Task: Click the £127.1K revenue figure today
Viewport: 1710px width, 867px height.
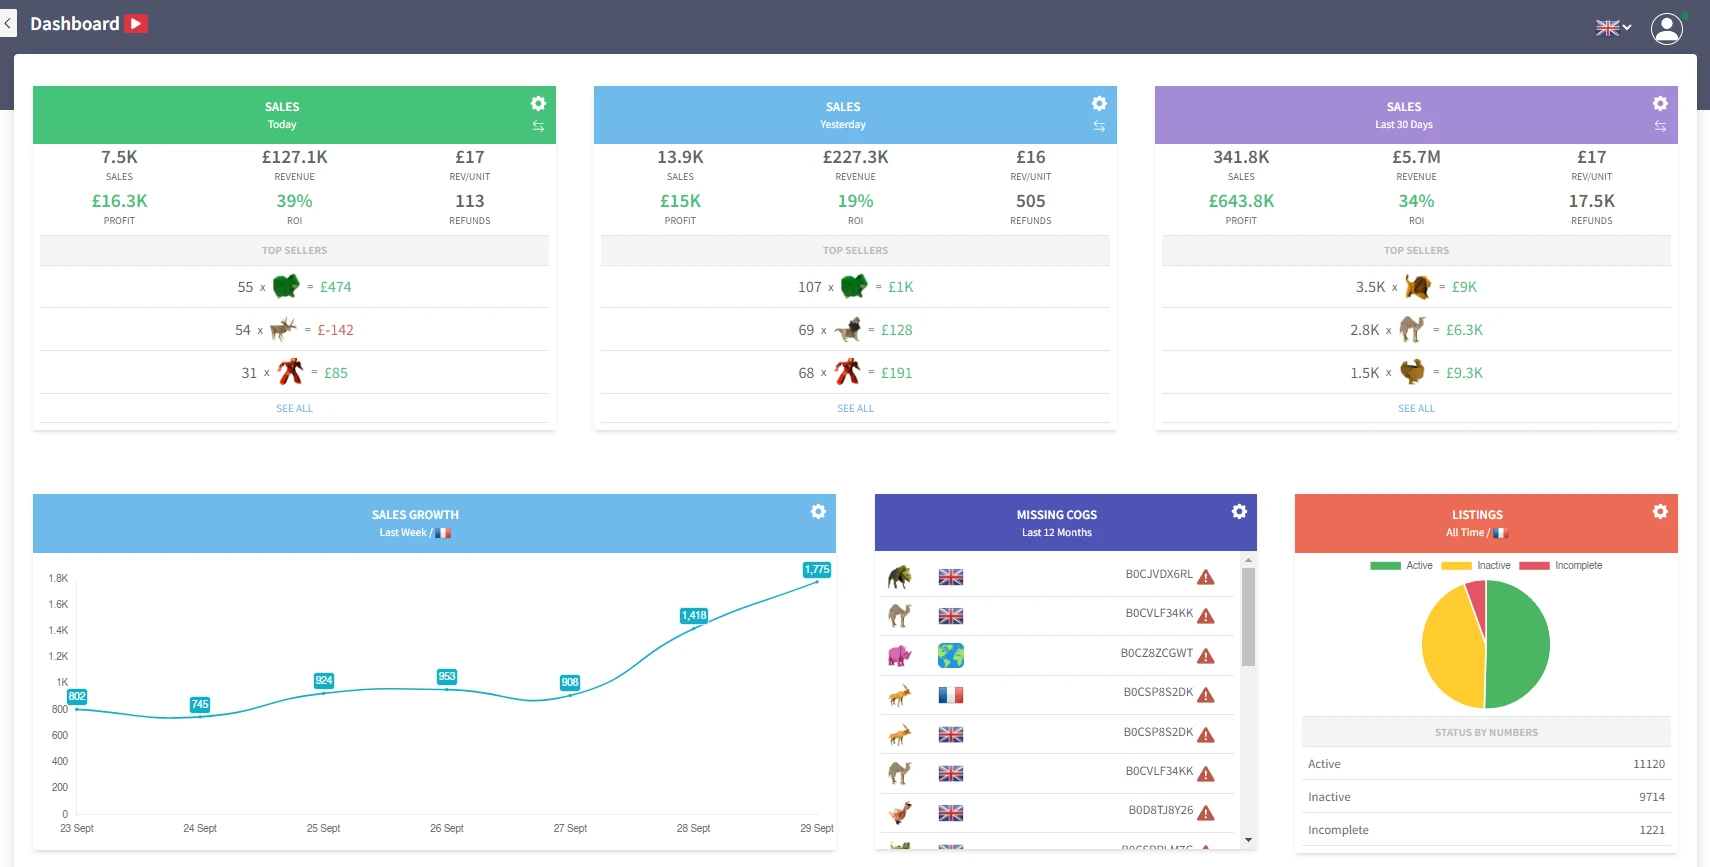Action: point(295,157)
